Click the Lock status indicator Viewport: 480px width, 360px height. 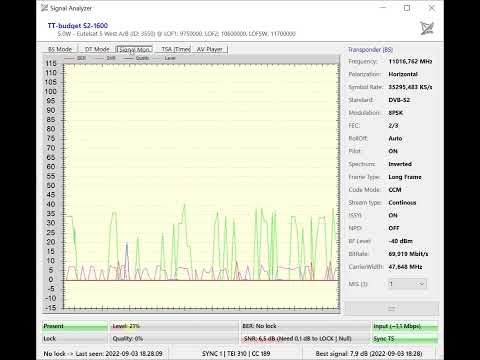(75, 339)
